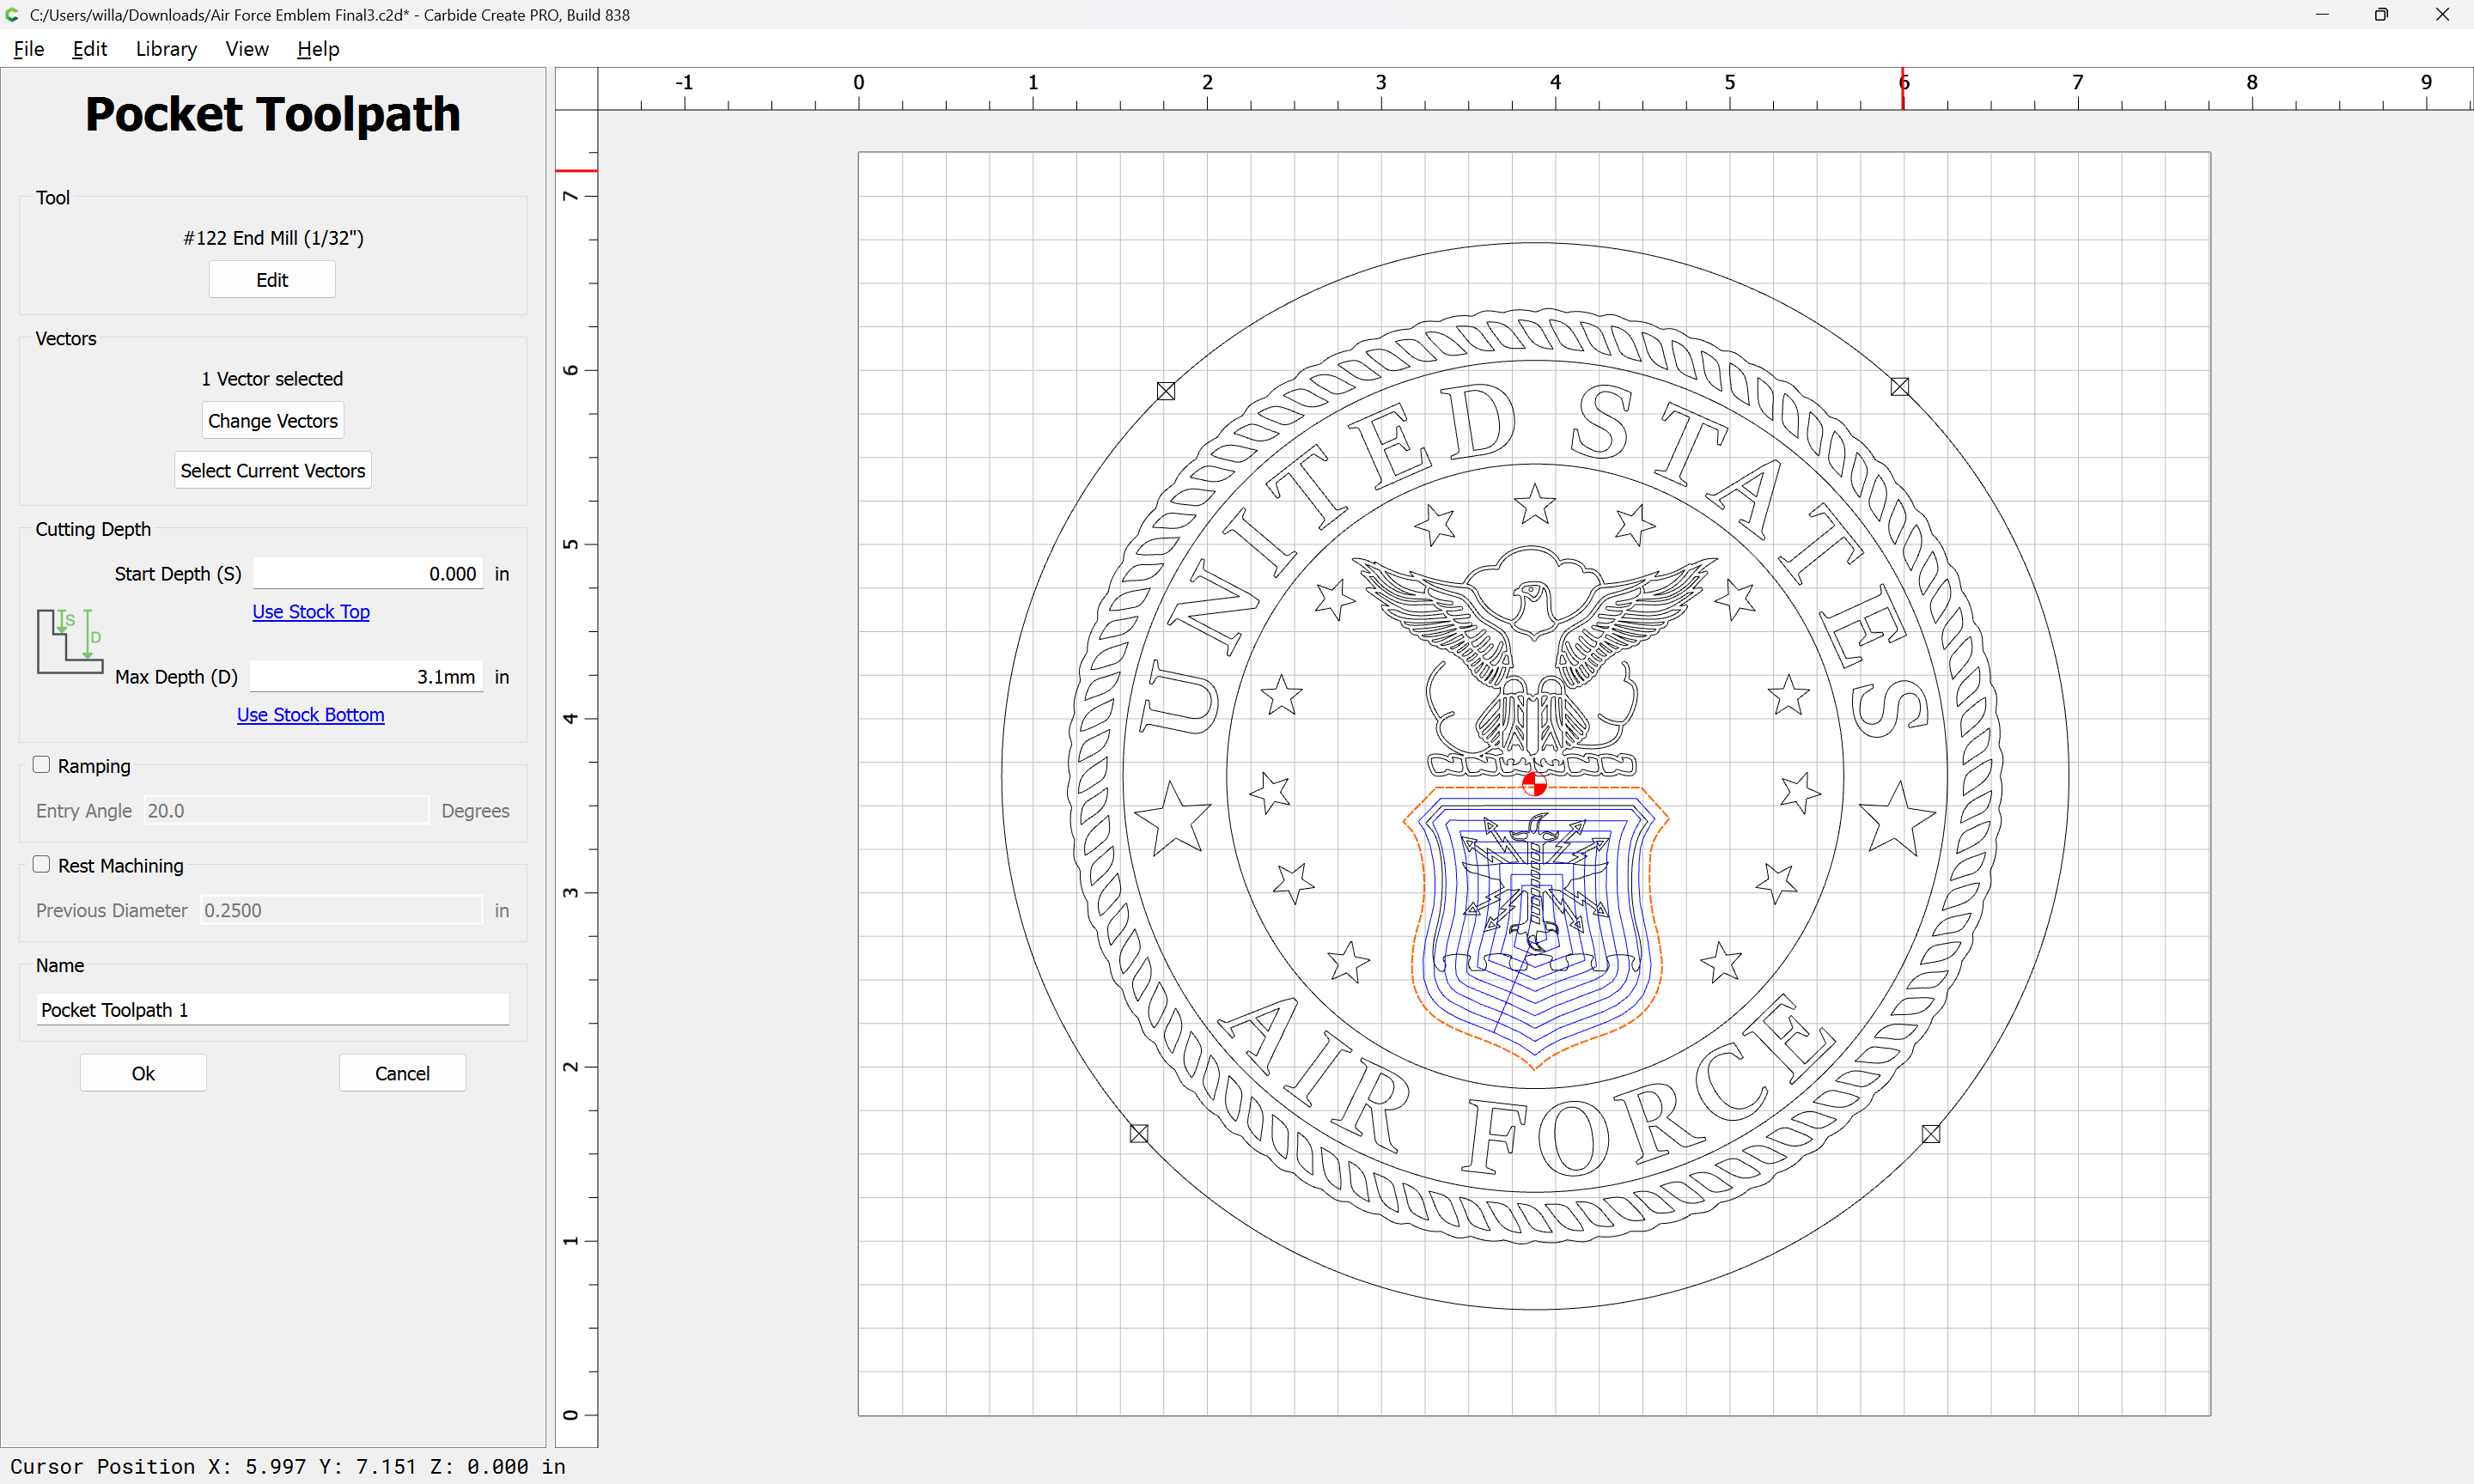Open the Library menu

[x=166, y=49]
